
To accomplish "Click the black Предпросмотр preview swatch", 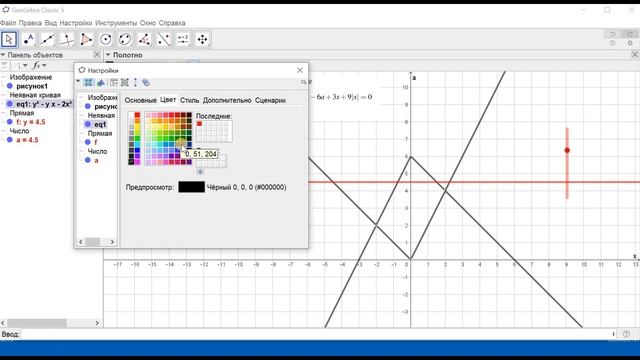I will coord(191,187).
